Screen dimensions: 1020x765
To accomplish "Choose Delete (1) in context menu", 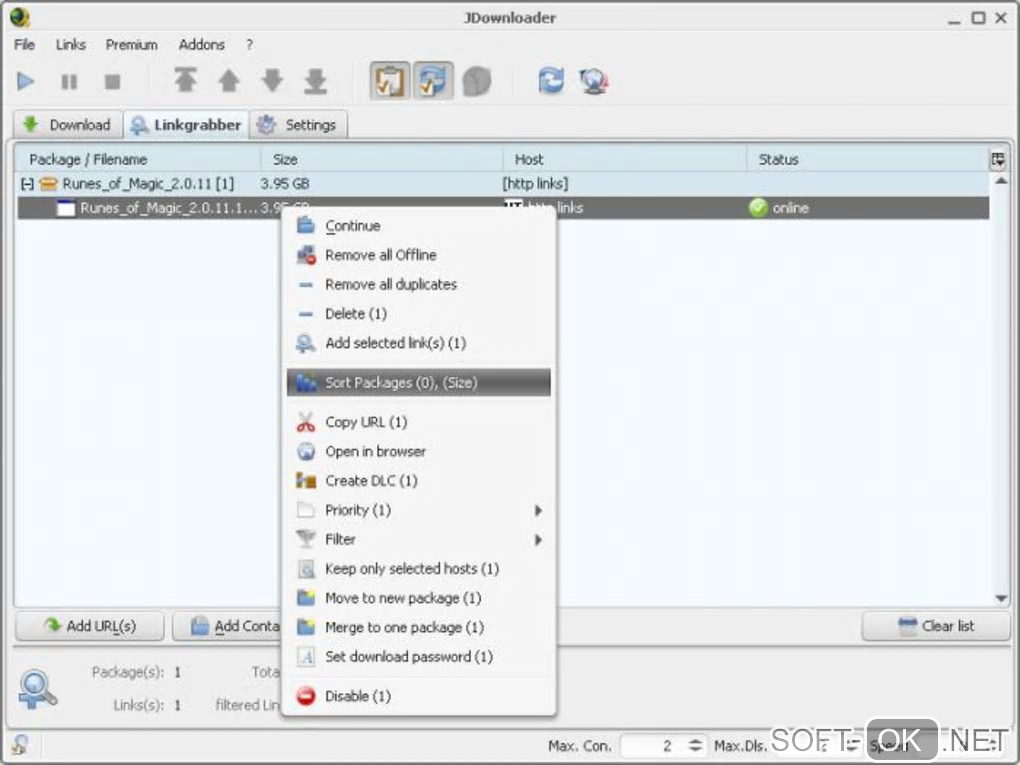I will click(418, 314).
